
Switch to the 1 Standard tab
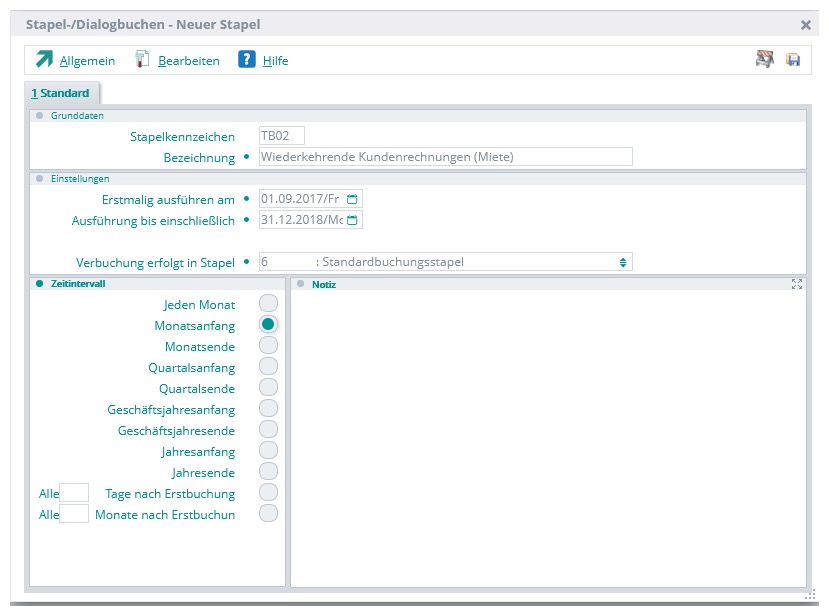click(60, 93)
